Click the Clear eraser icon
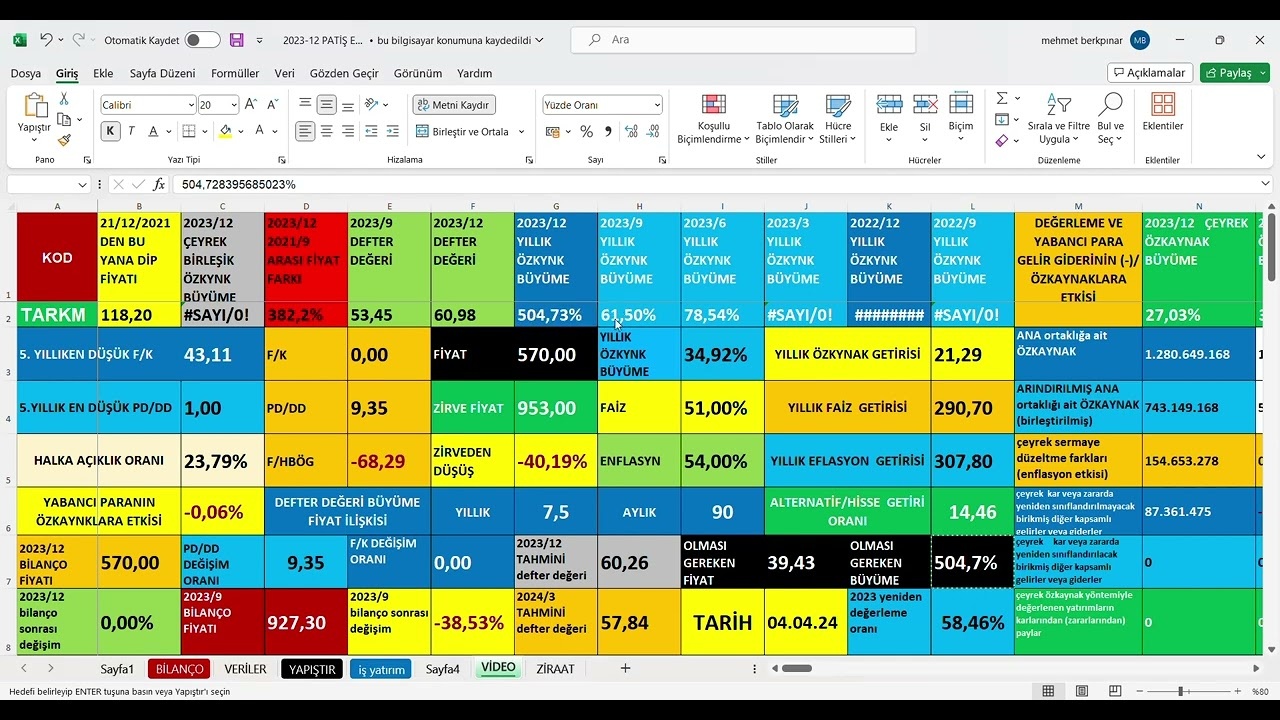Image resolution: width=1280 pixels, height=720 pixels. click(1002, 140)
